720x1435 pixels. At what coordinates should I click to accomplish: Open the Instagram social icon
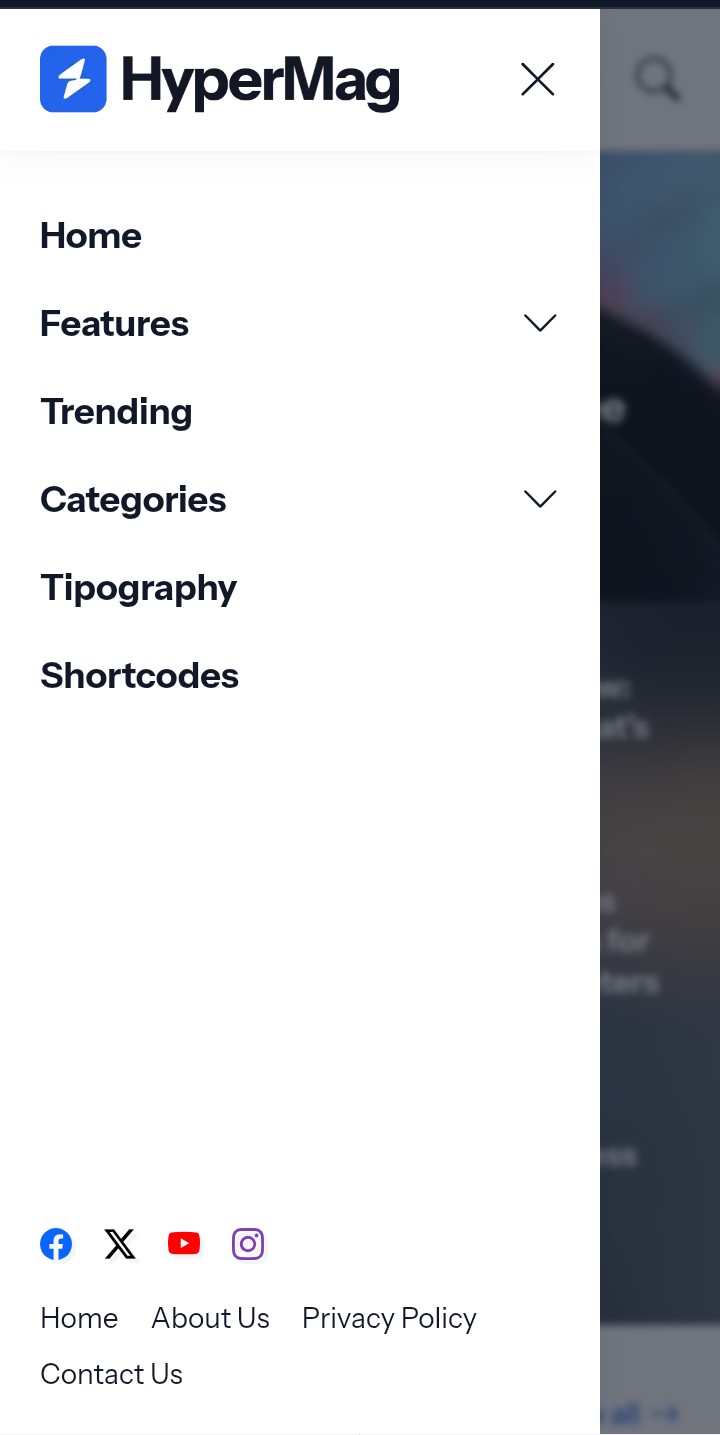[248, 1243]
